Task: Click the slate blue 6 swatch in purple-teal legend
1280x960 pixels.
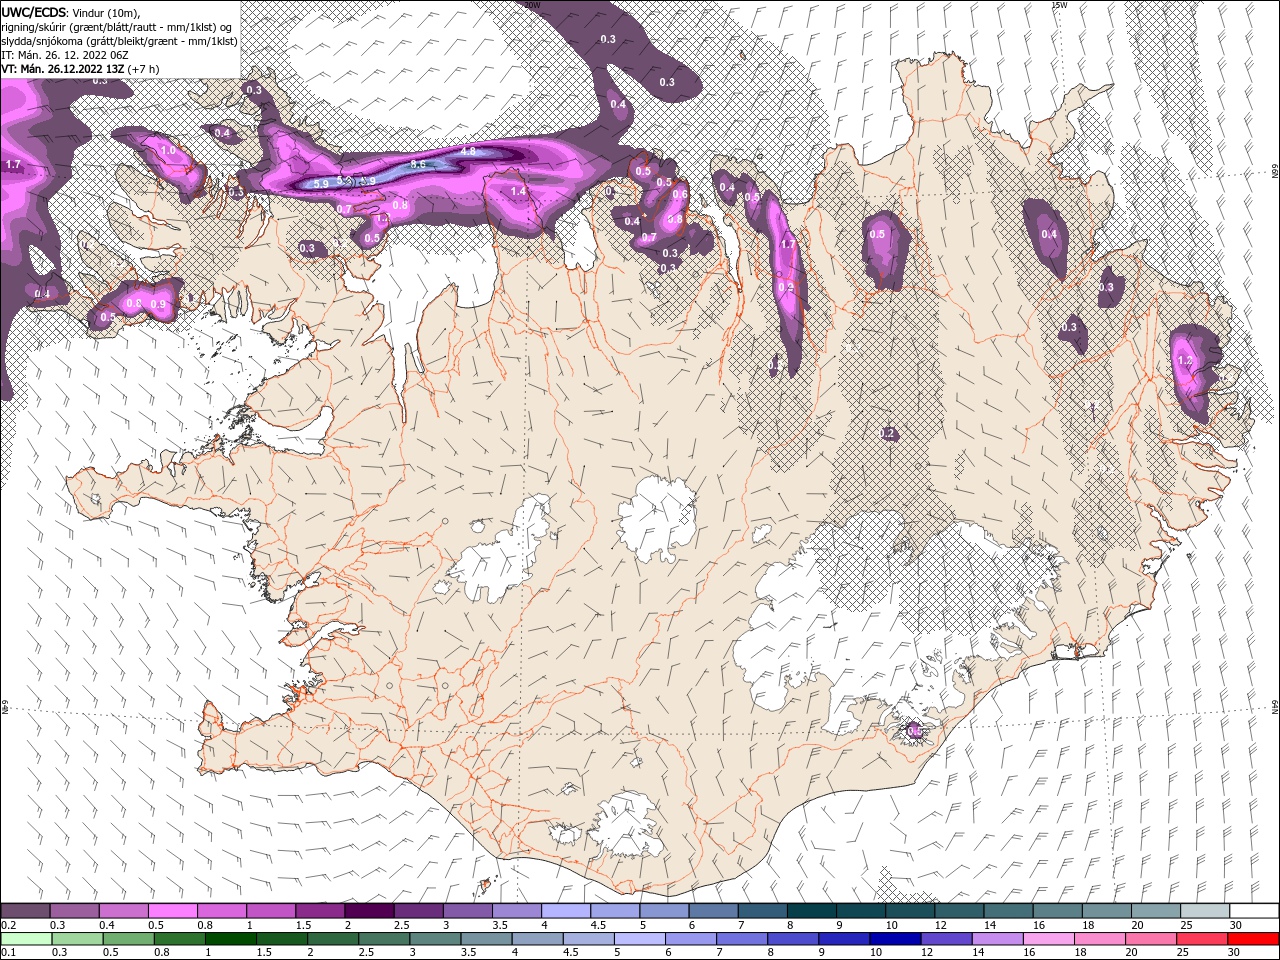Action: [714, 911]
